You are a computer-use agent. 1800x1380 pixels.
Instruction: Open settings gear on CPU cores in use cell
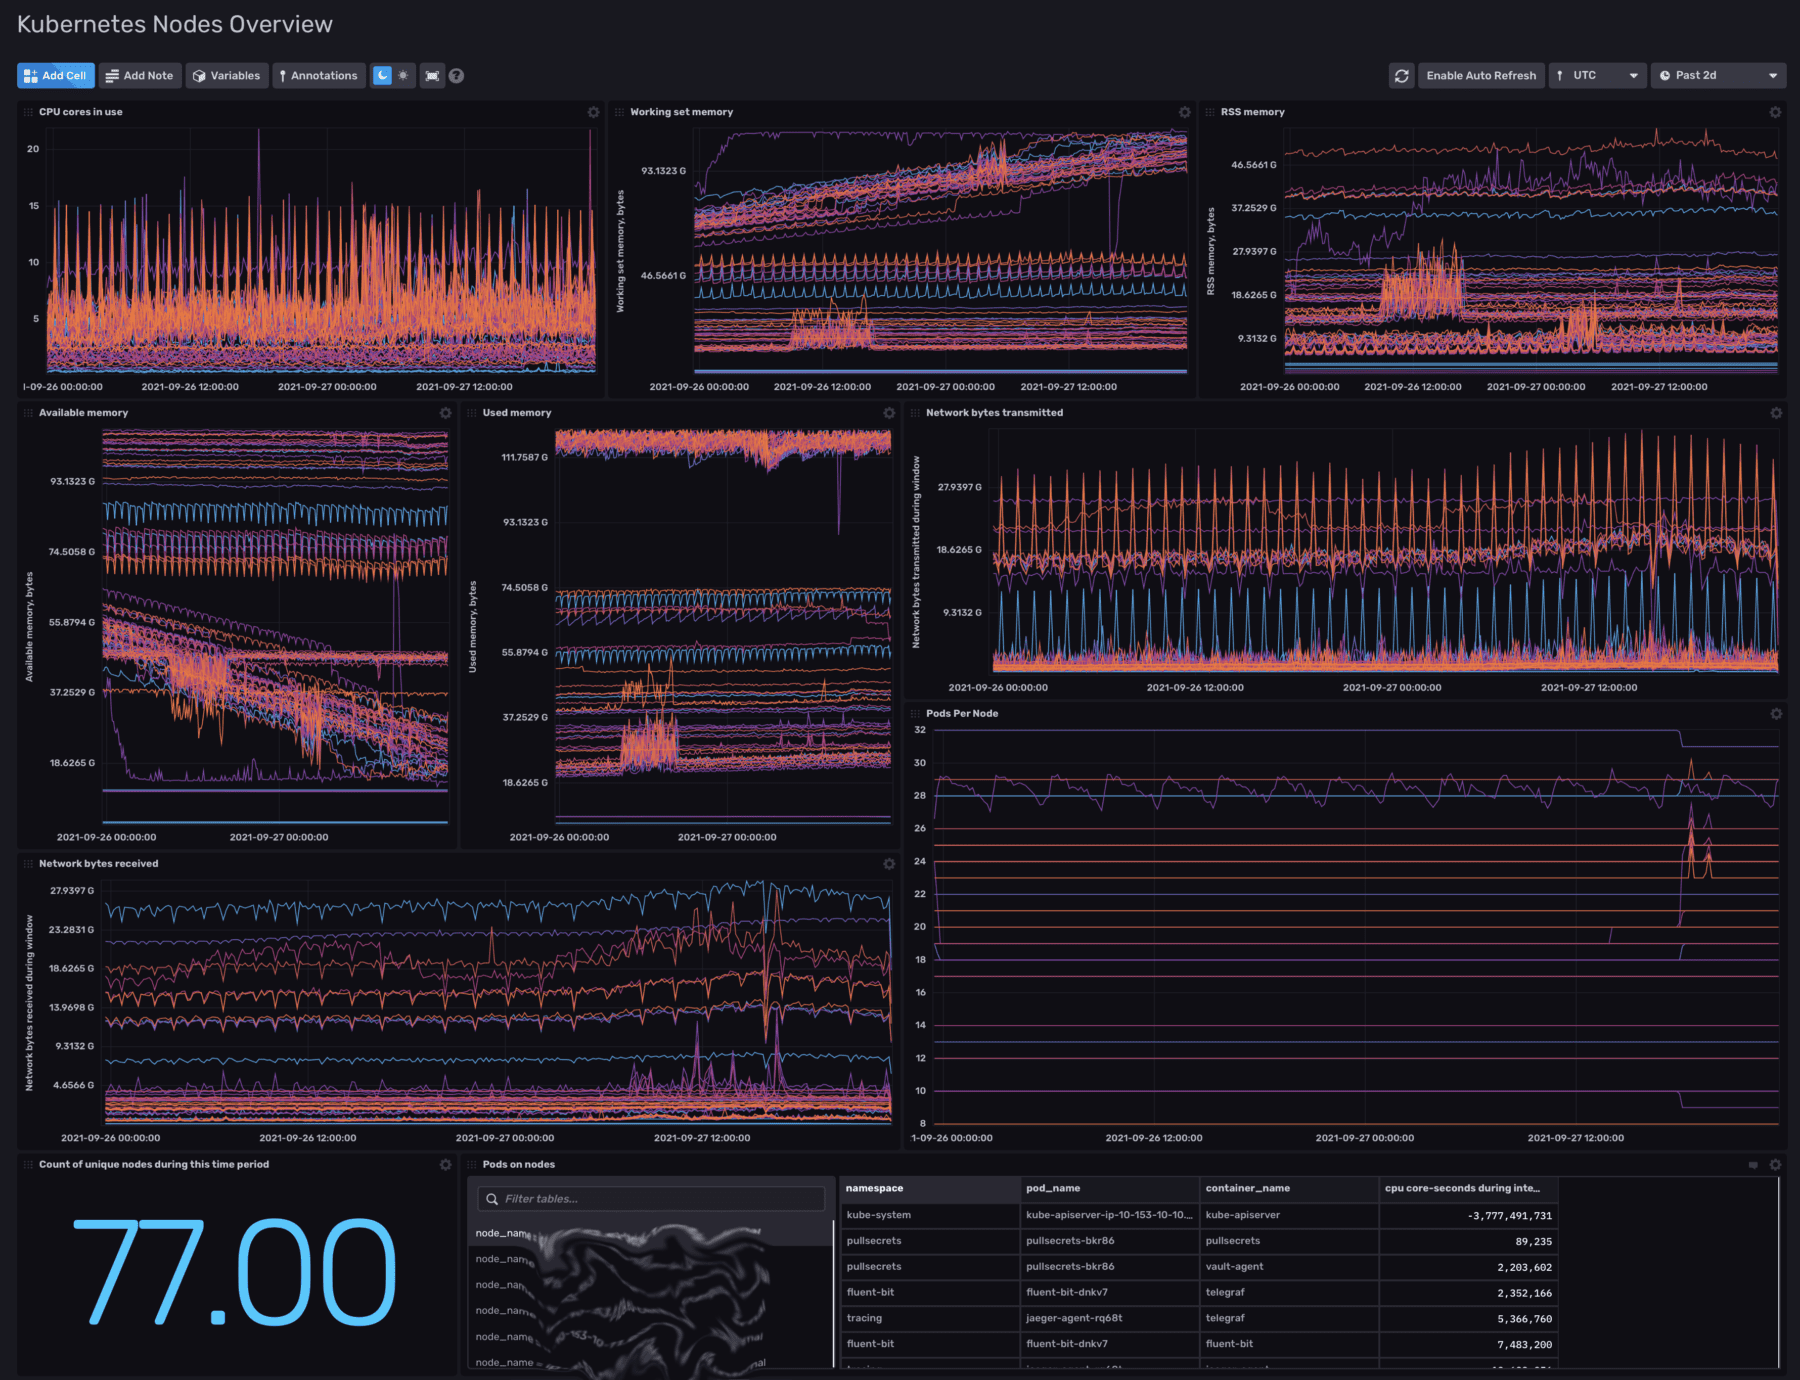(593, 112)
